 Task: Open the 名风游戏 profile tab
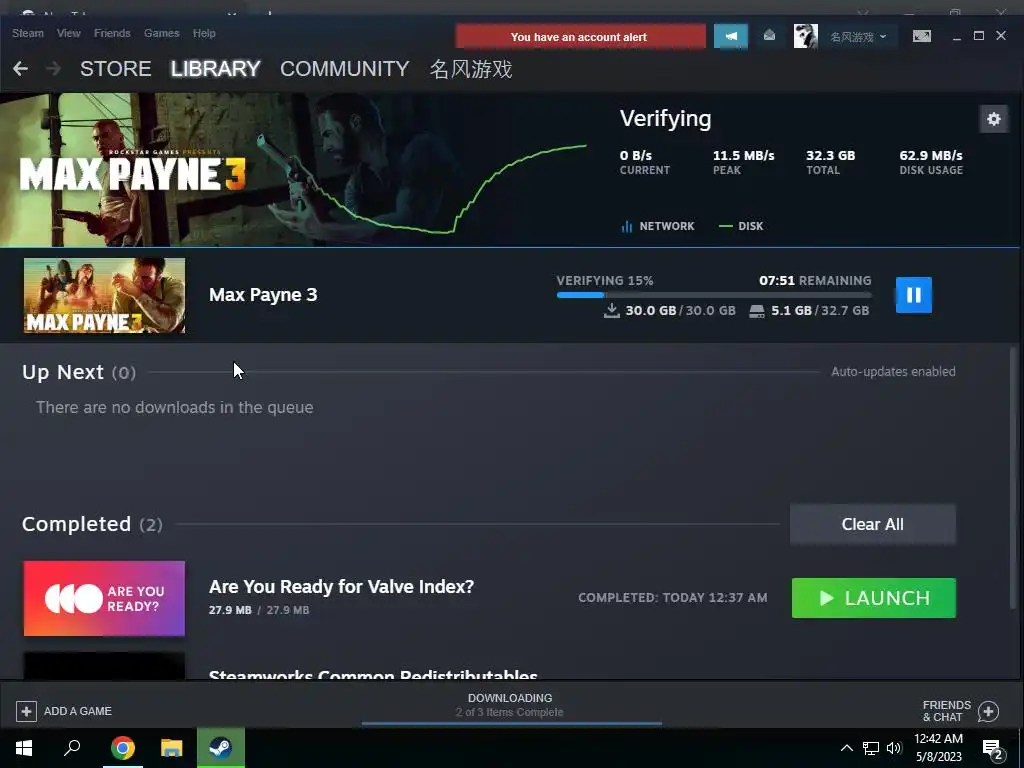pyautogui.click(x=471, y=69)
